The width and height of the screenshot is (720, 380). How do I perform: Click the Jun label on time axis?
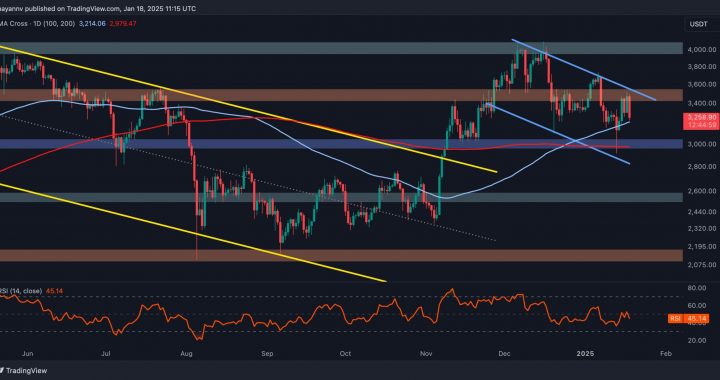point(28,354)
